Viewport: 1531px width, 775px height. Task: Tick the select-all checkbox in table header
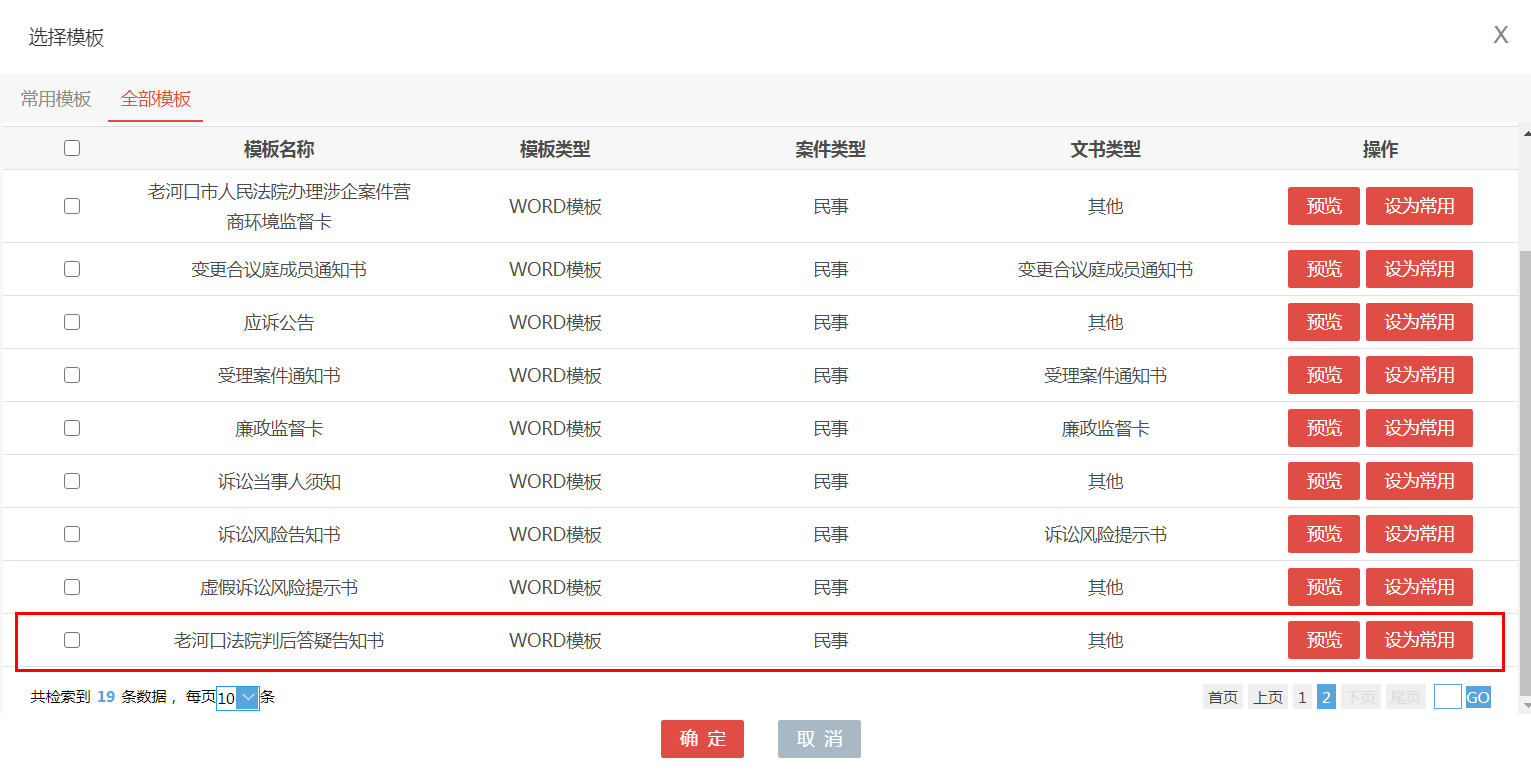72,148
